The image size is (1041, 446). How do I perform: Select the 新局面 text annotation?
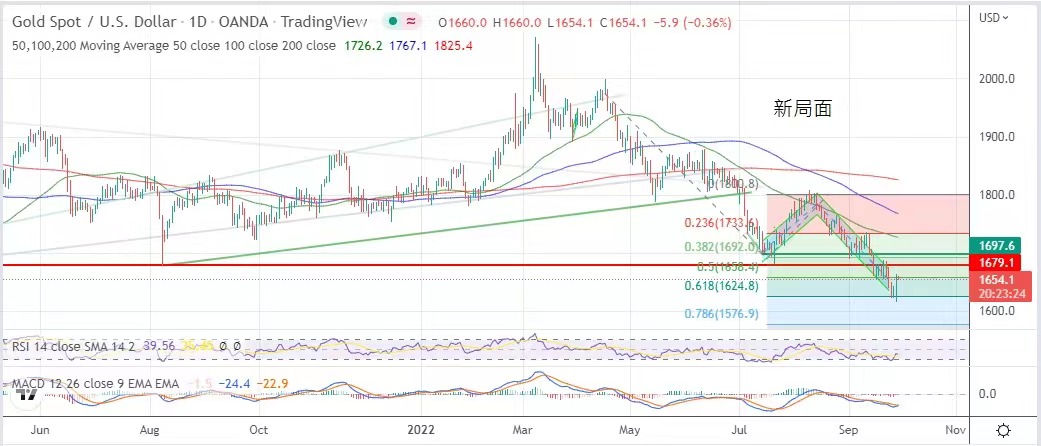point(803,110)
